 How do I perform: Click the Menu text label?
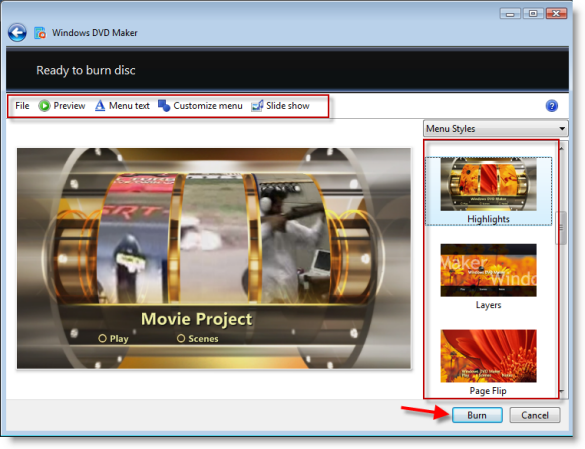click(129, 106)
